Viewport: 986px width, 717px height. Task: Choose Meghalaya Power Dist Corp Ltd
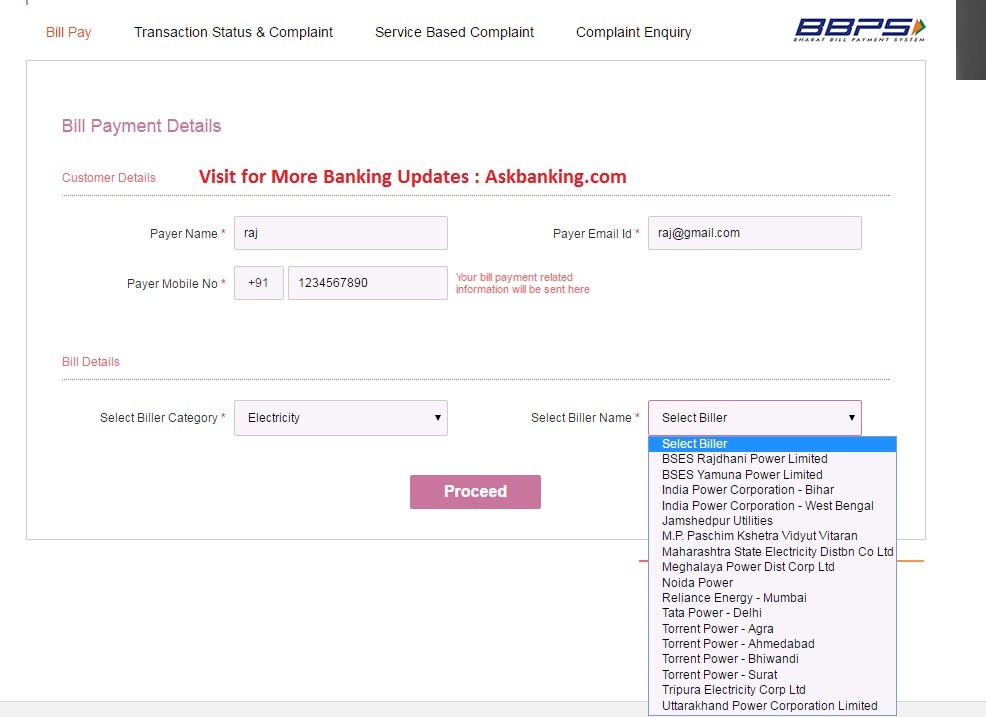(x=772, y=567)
